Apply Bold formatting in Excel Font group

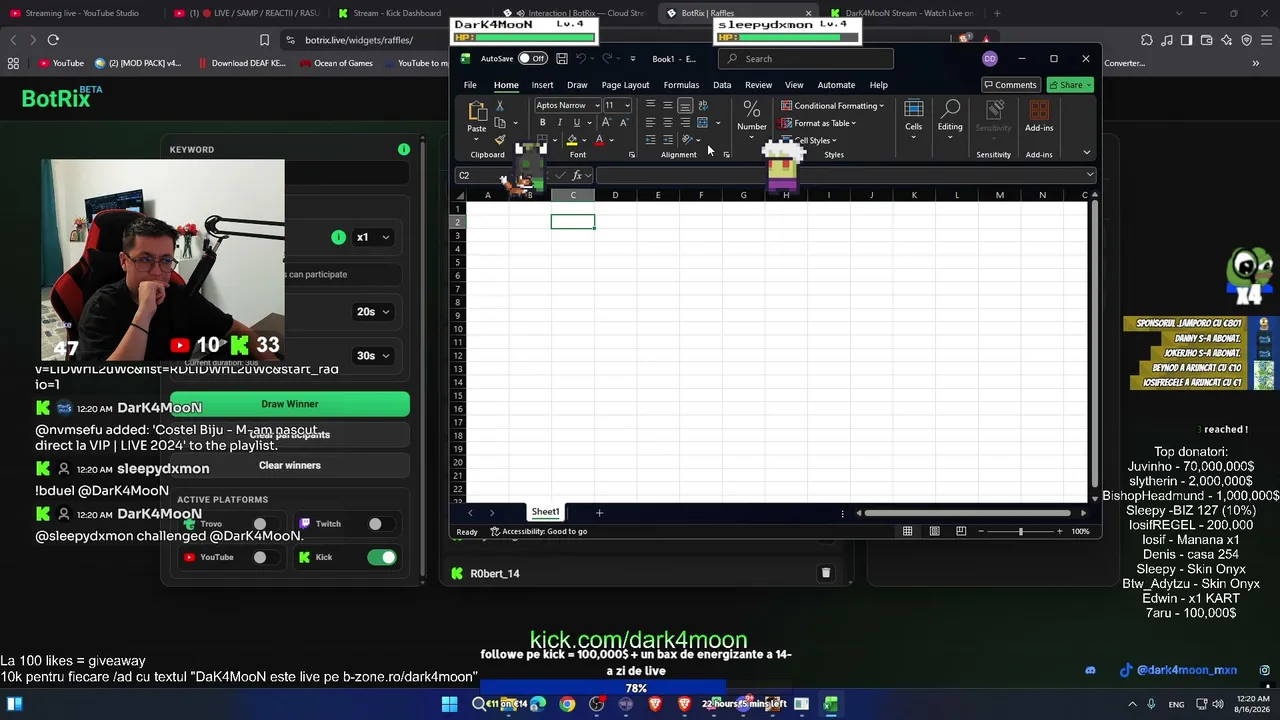click(542, 123)
